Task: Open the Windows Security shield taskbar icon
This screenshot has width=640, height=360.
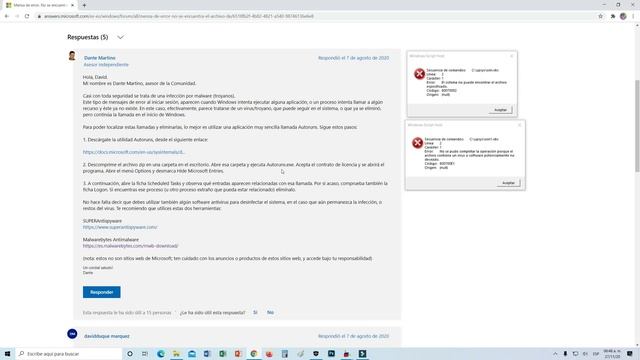Action: (x=316, y=353)
